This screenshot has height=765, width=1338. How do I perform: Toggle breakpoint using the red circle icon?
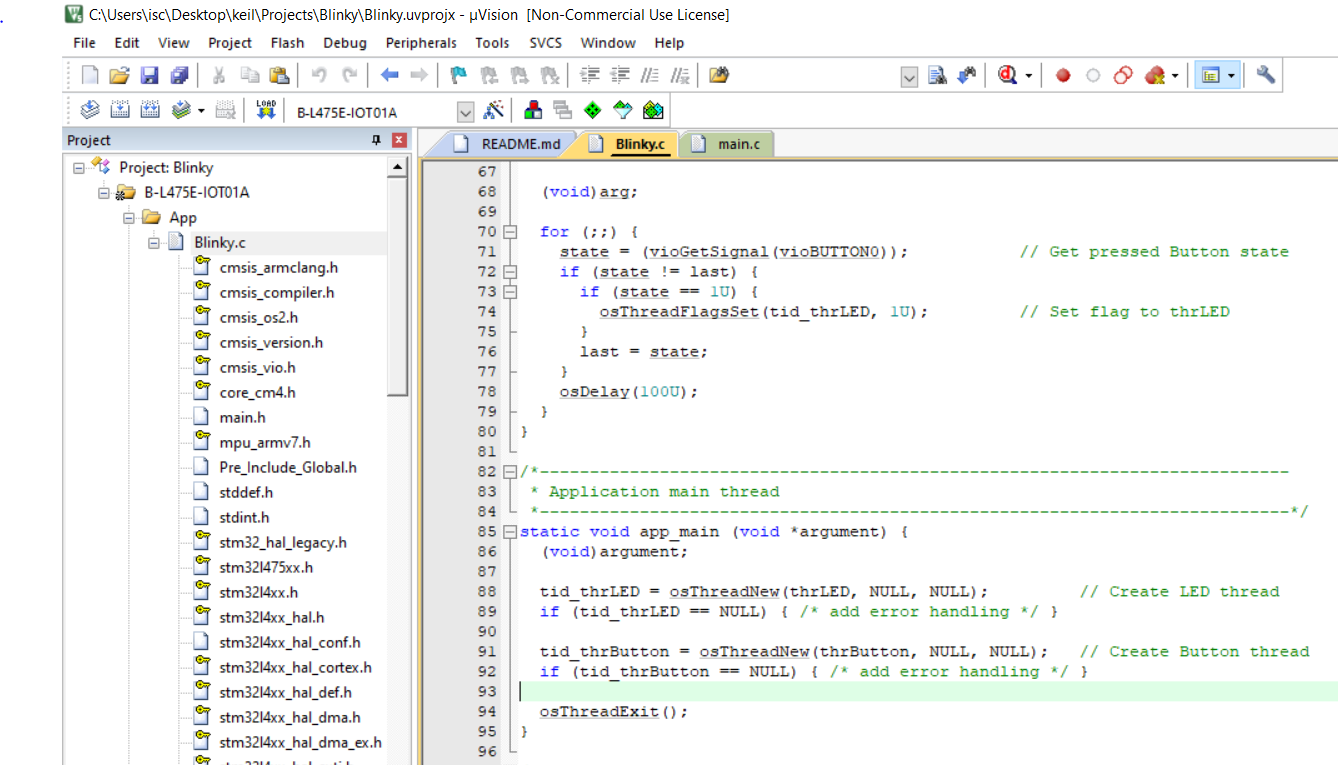coord(1063,76)
